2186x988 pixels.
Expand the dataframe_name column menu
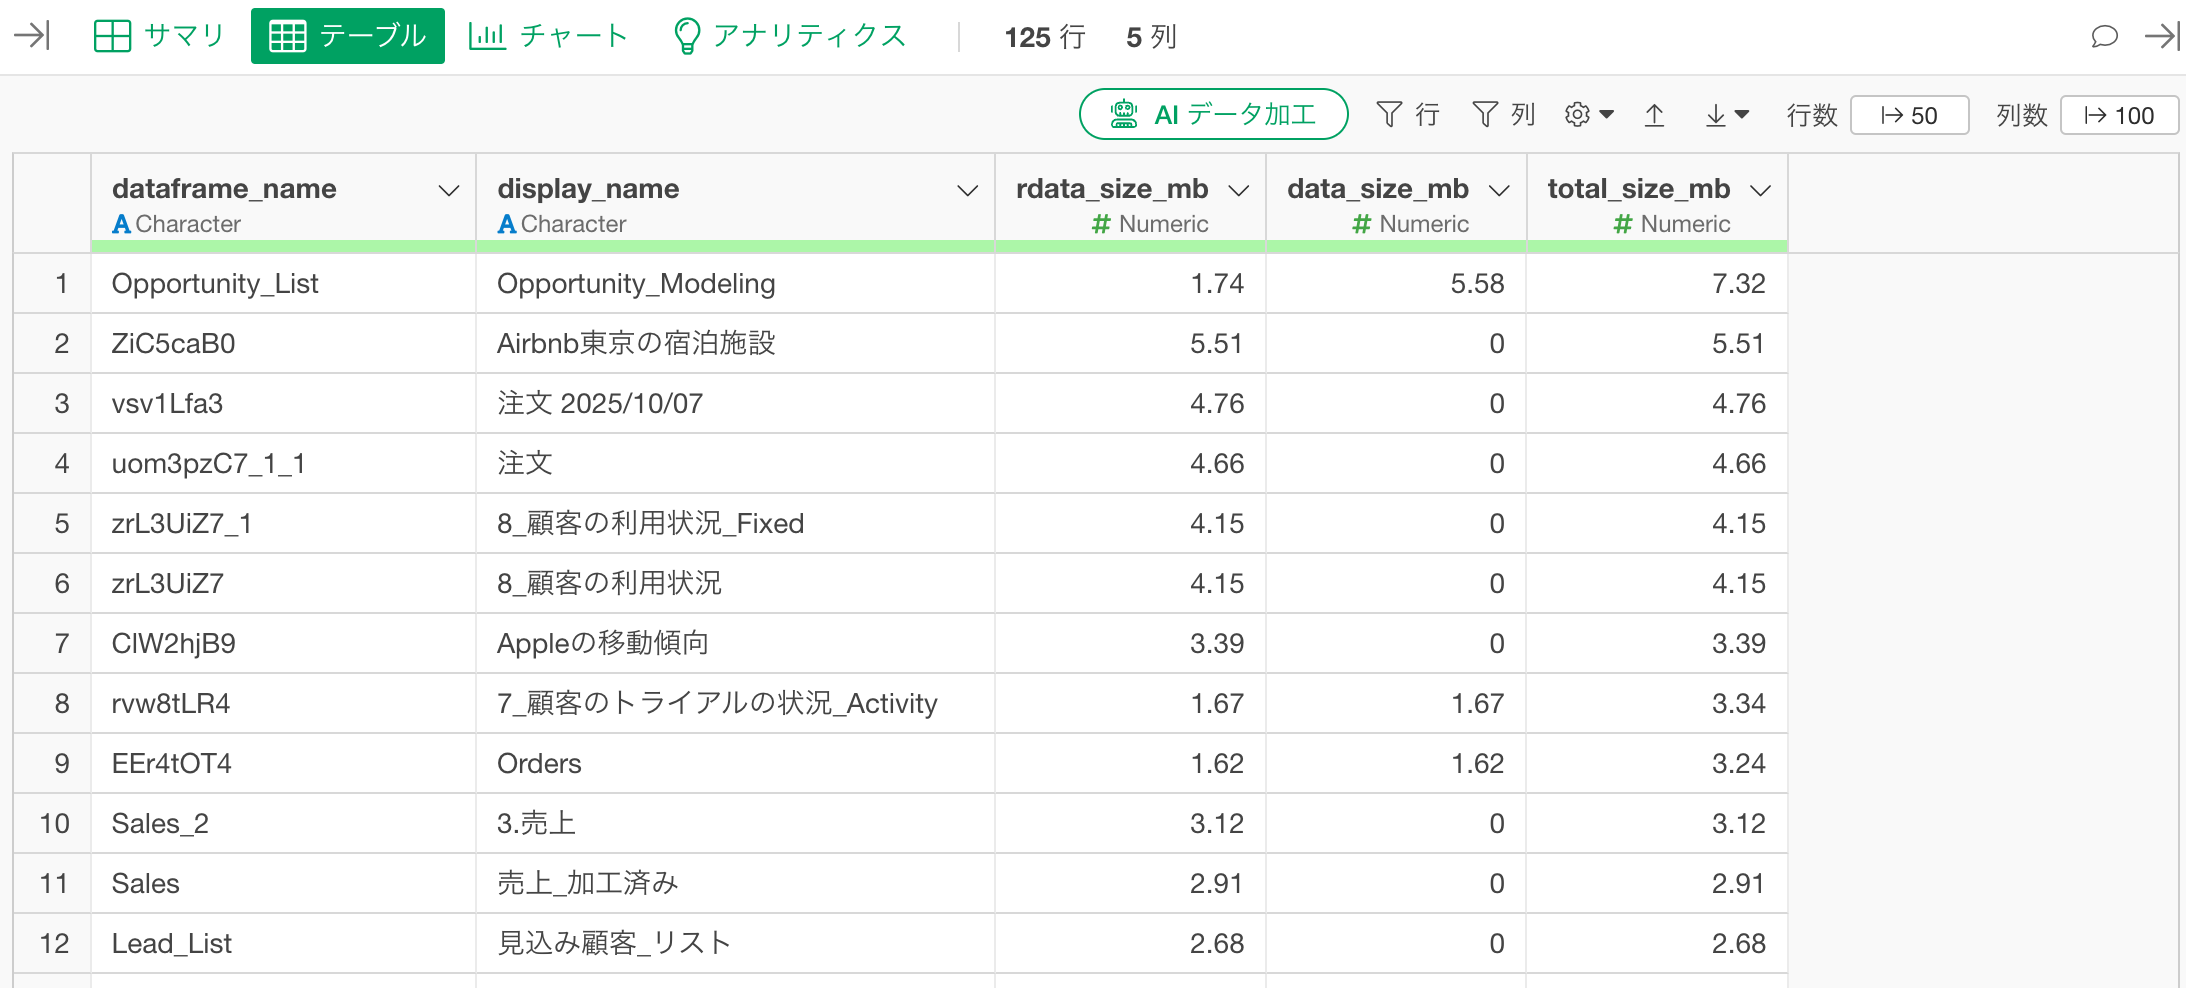[449, 191]
